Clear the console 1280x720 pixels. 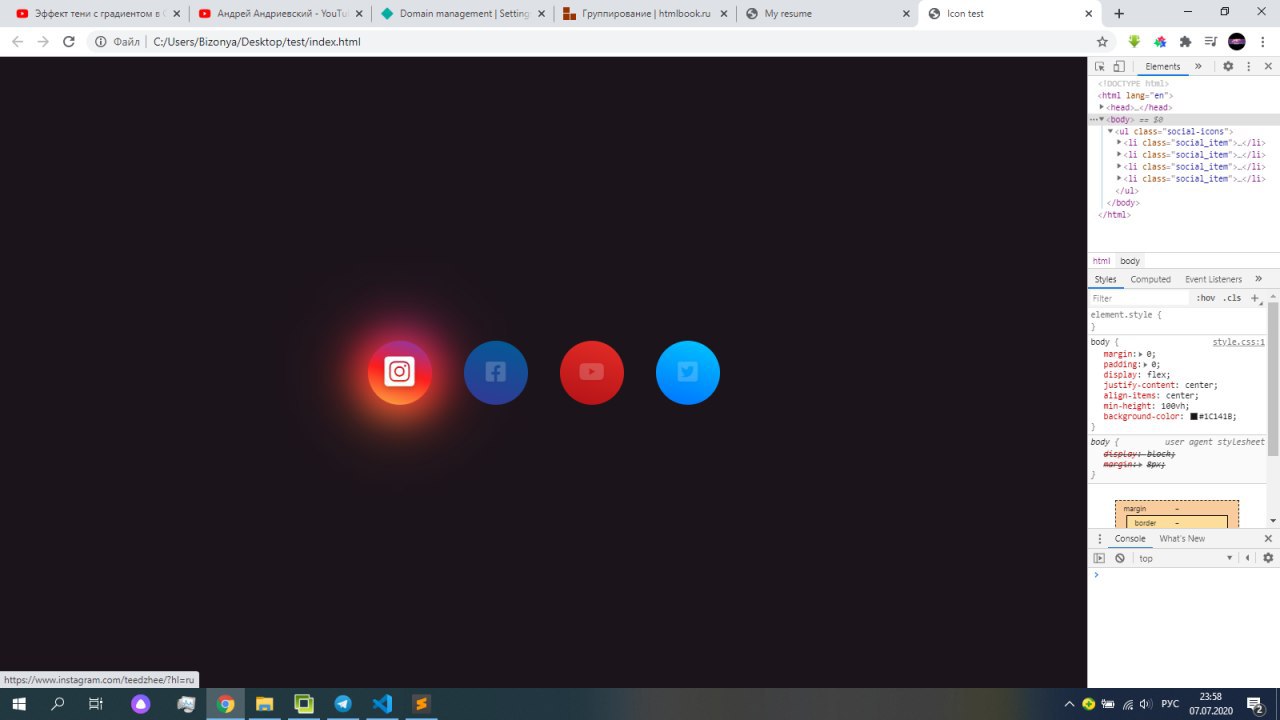(x=1120, y=558)
